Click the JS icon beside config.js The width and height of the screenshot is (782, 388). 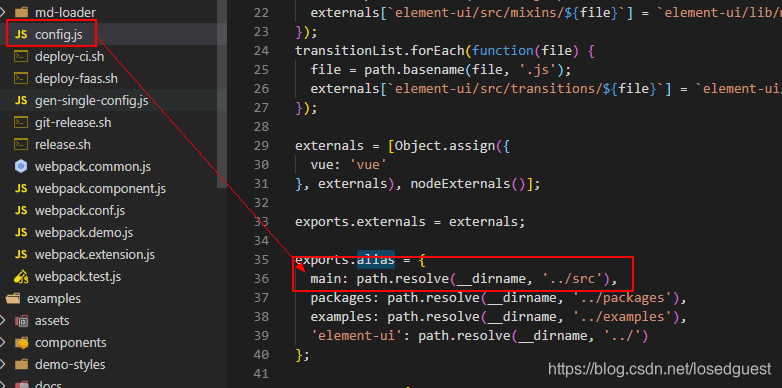pos(21,34)
